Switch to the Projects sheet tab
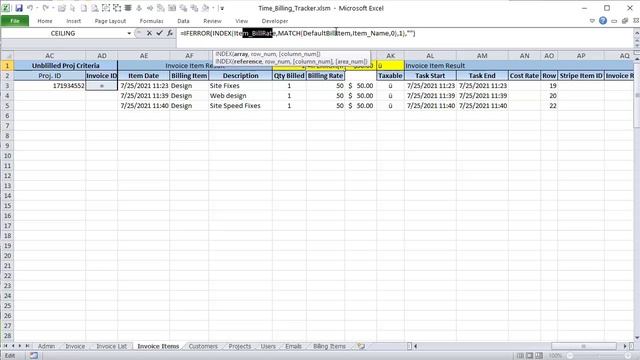Viewport: 640px width, 360px height. point(240,346)
